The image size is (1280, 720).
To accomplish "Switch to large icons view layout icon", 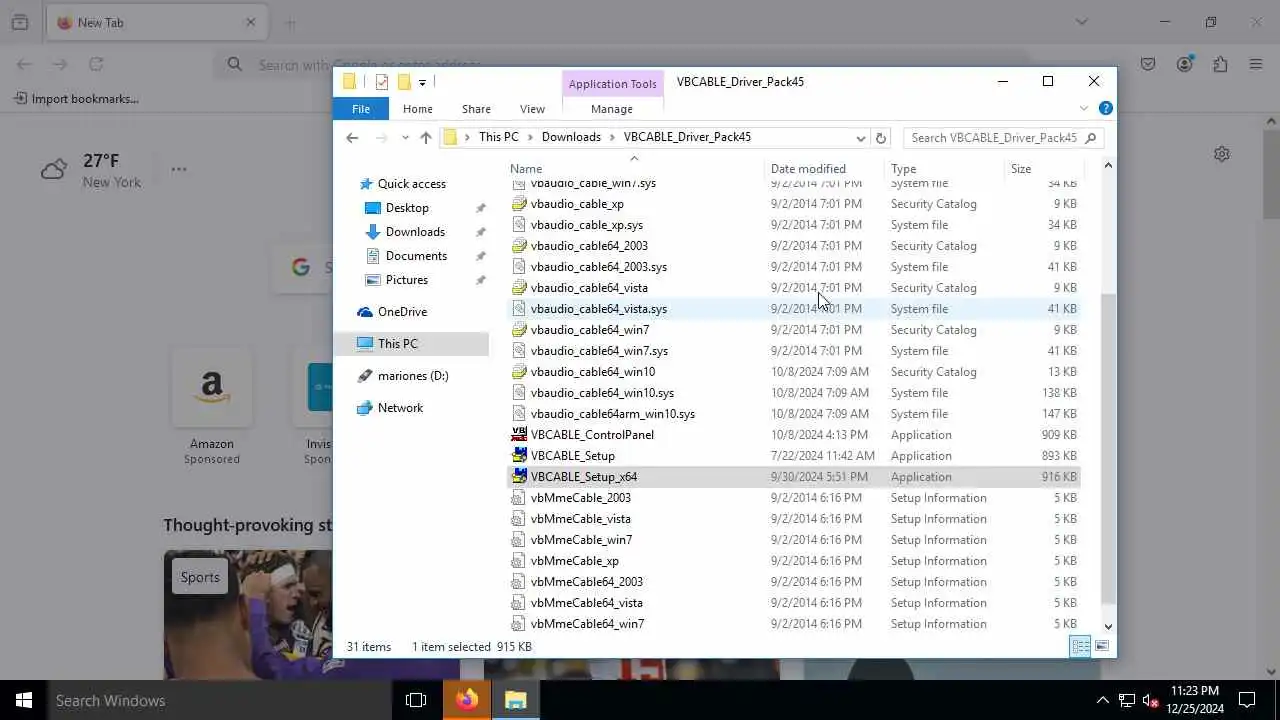I will click(x=1101, y=646).
